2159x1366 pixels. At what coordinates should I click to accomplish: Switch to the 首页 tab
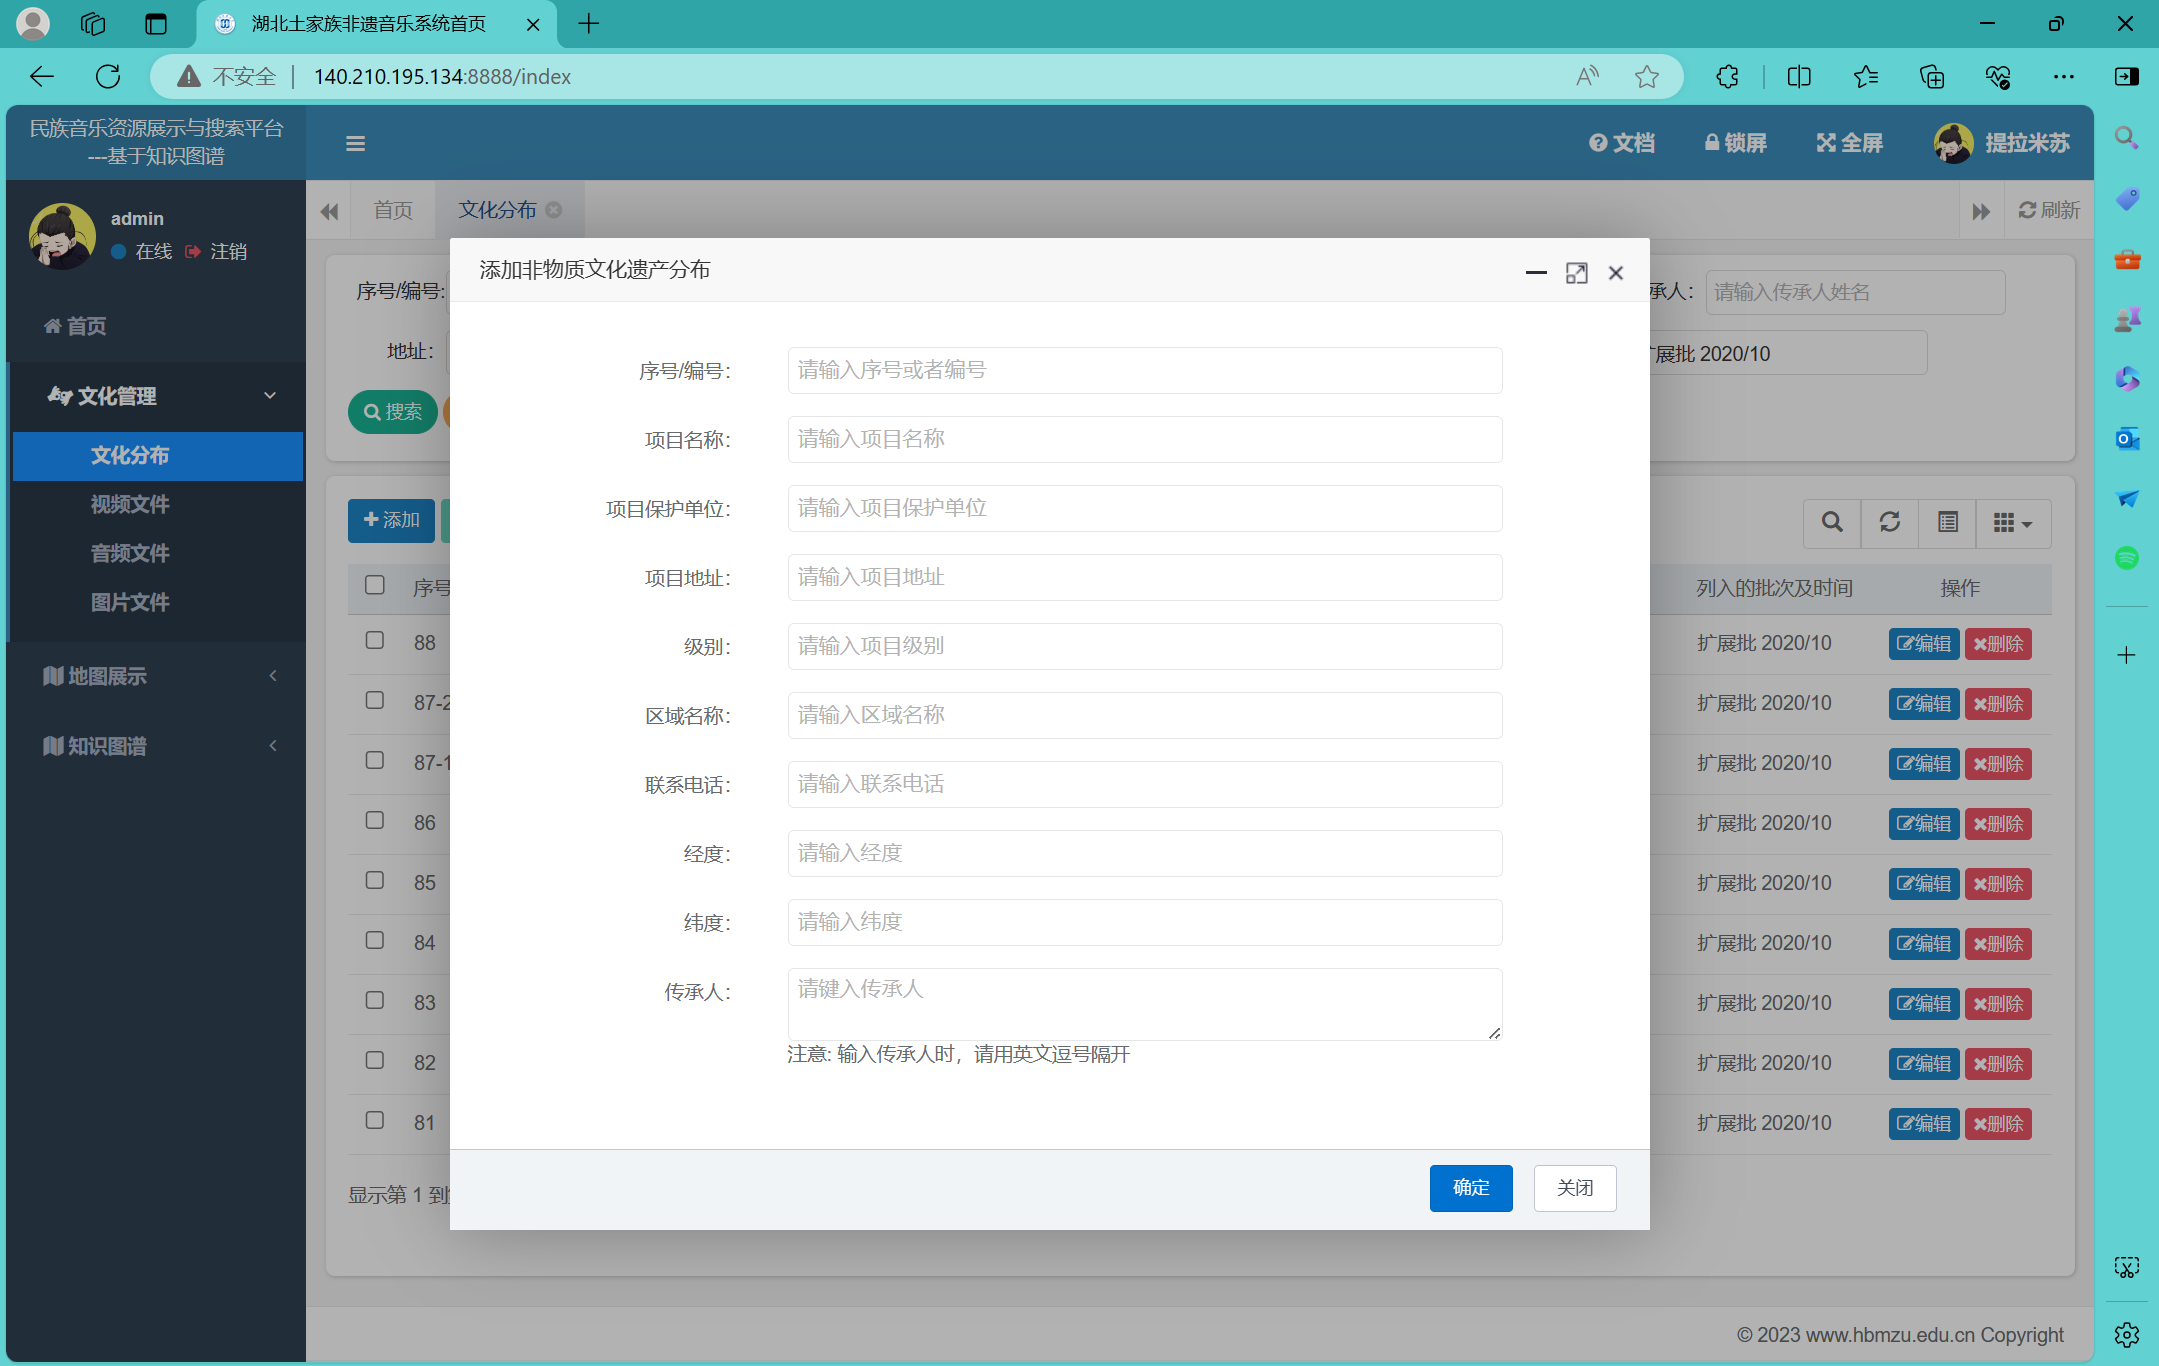coord(393,210)
